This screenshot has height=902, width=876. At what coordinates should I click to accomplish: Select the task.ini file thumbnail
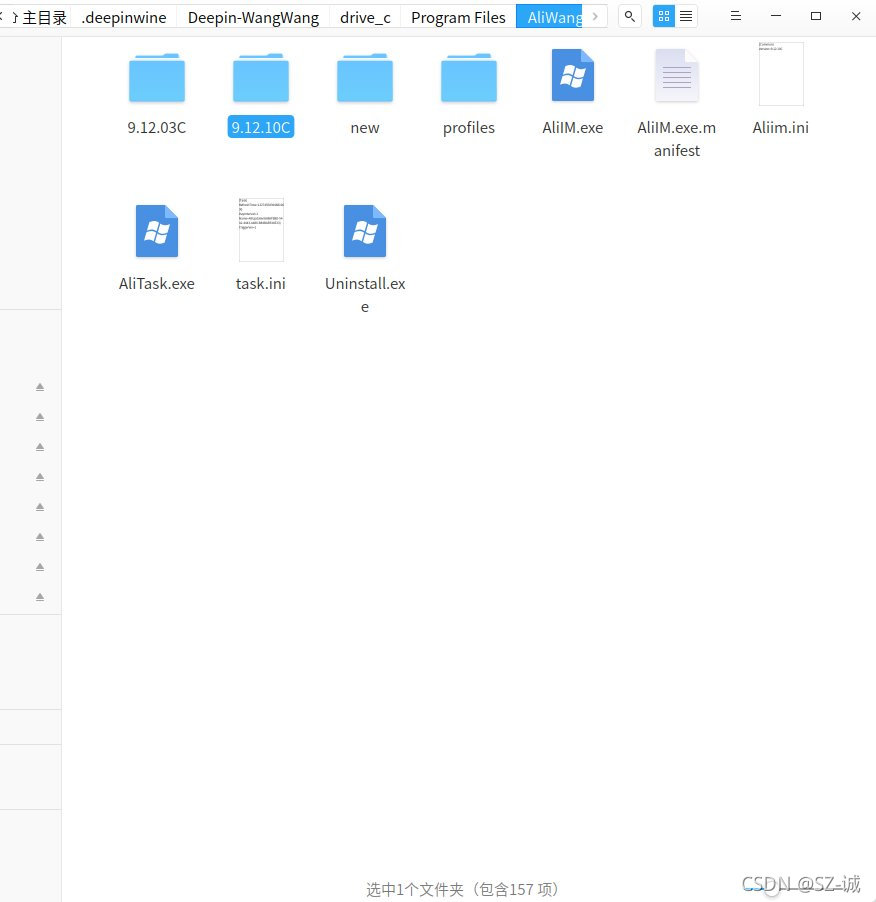(x=261, y=230)
